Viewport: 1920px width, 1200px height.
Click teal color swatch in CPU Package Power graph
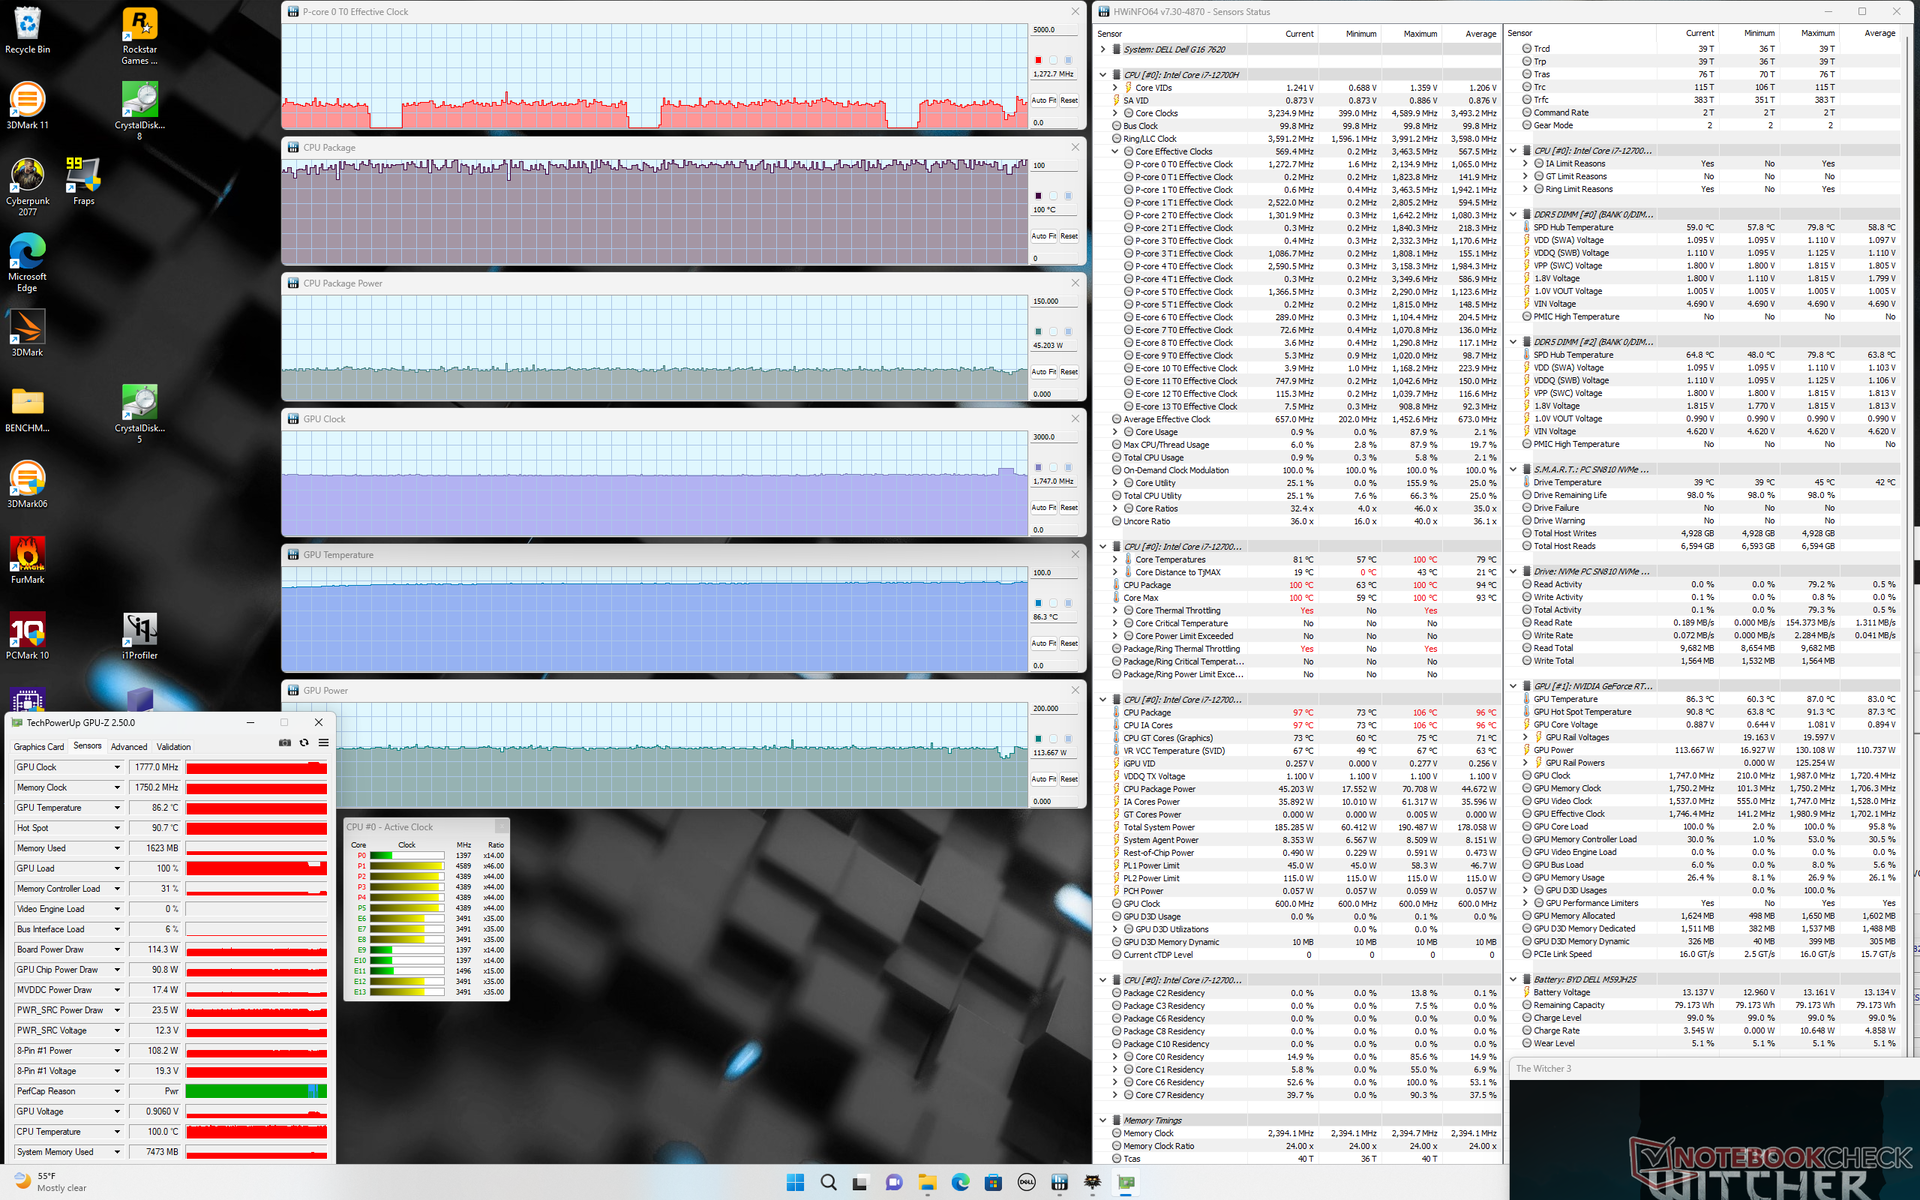pyautogui.click(x=1038, y=332)
